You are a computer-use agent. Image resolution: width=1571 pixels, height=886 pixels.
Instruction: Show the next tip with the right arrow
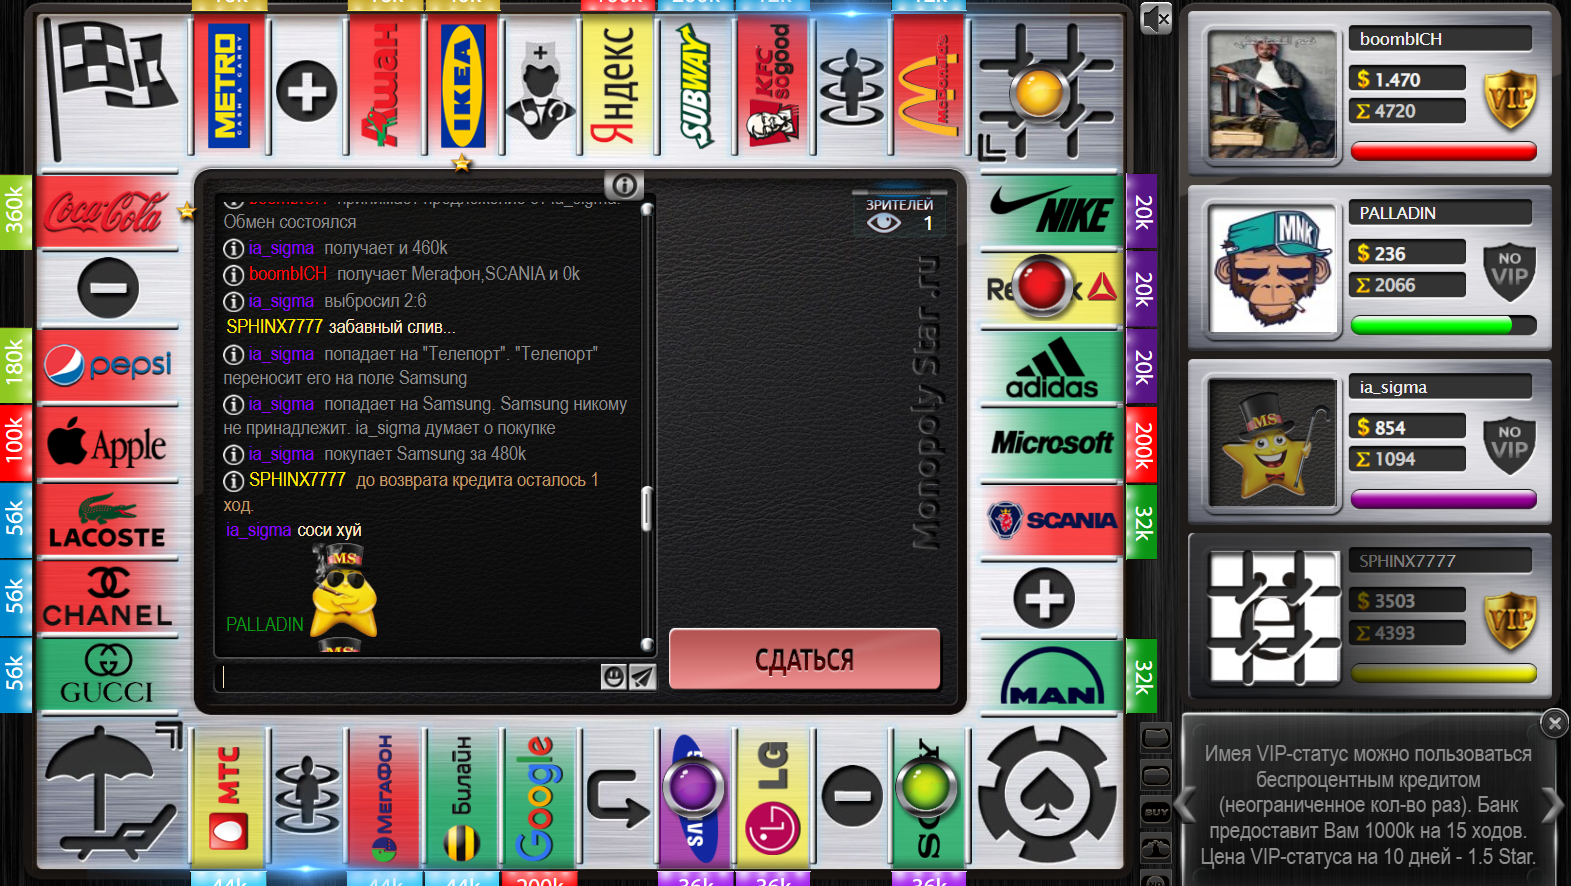[x=1552, y=804]
